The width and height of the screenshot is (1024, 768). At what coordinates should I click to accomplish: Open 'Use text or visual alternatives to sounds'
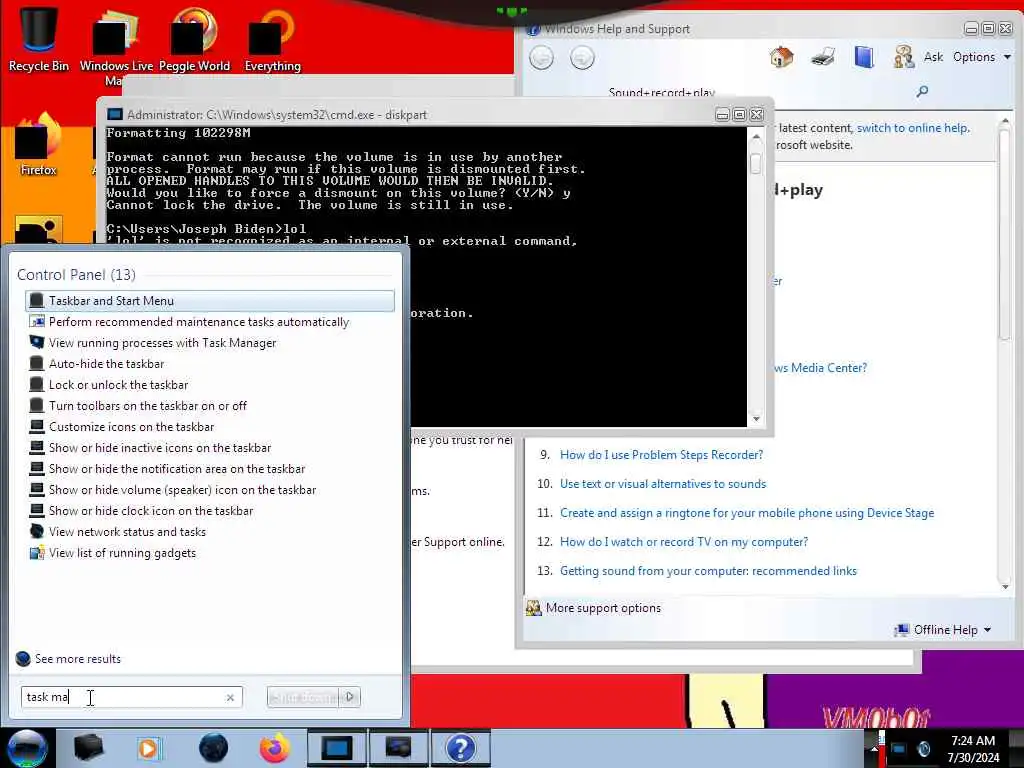662,484
